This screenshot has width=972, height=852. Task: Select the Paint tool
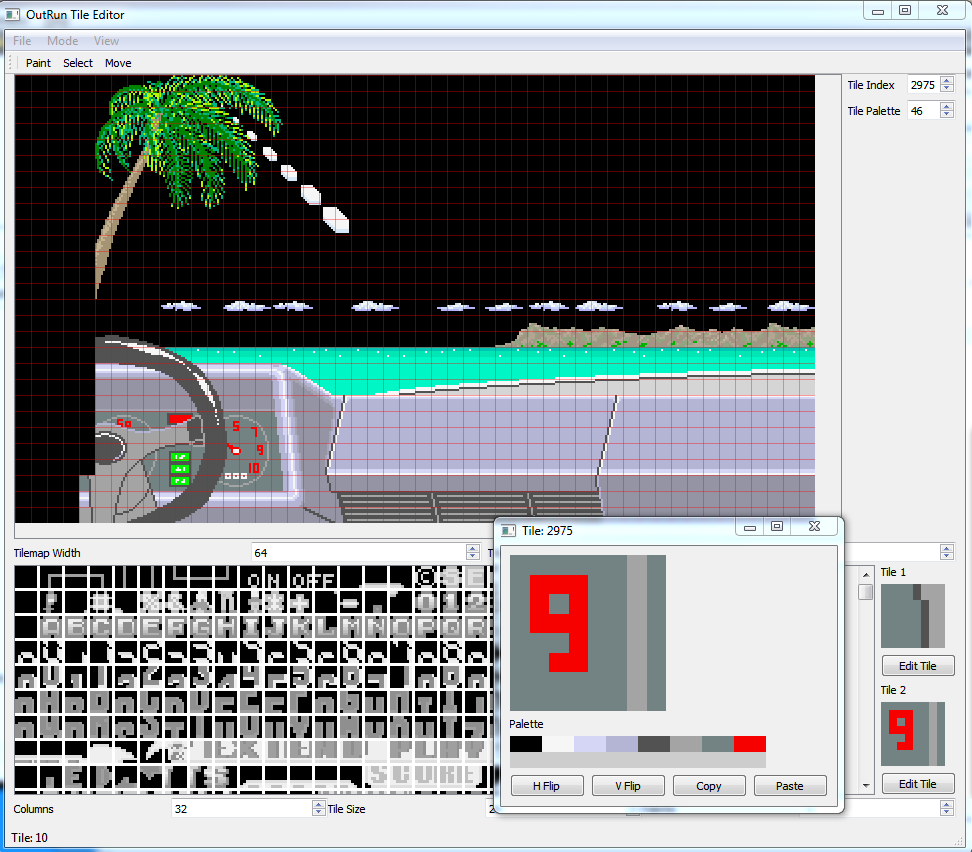tap(38, 63)
